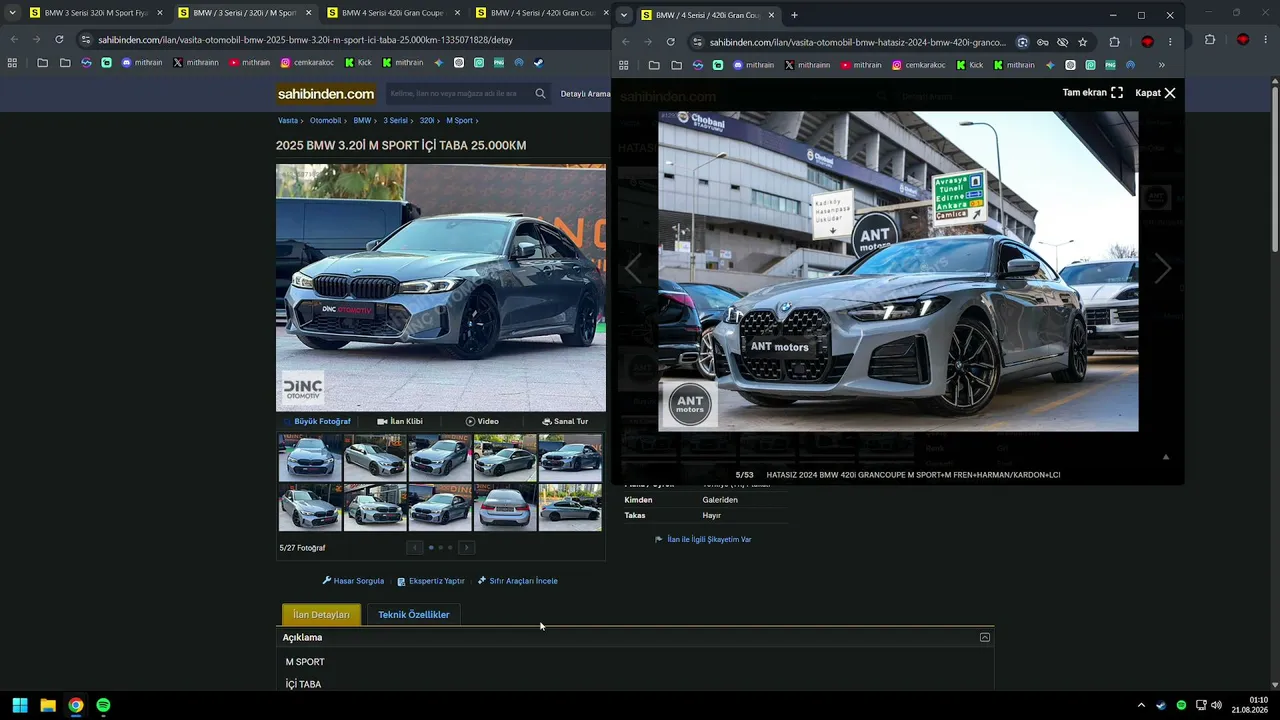
Task: Select the Büyük Fotoğraf option
Action: 318,421
